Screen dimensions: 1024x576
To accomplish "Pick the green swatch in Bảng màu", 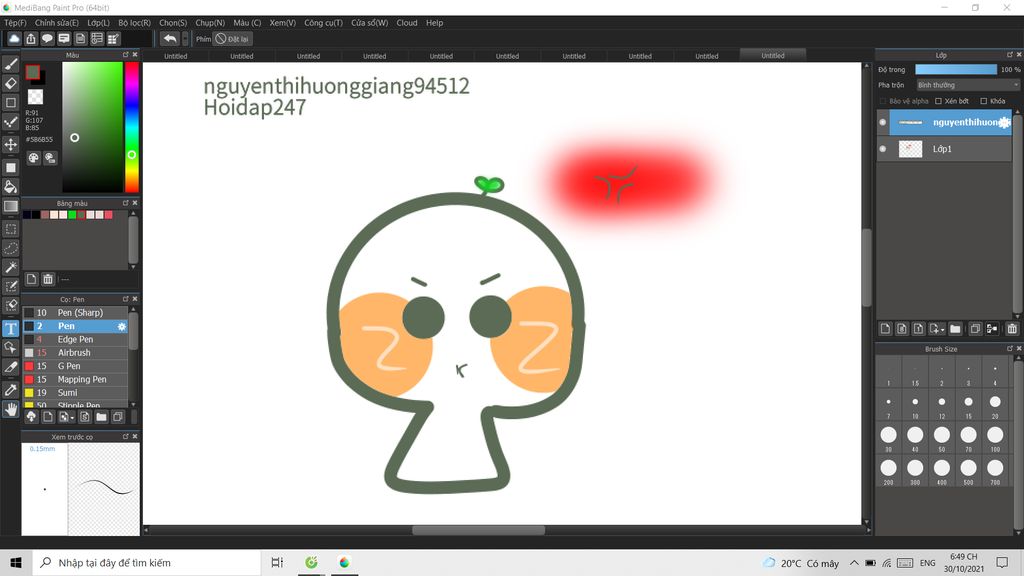I will tap(72, 215).
